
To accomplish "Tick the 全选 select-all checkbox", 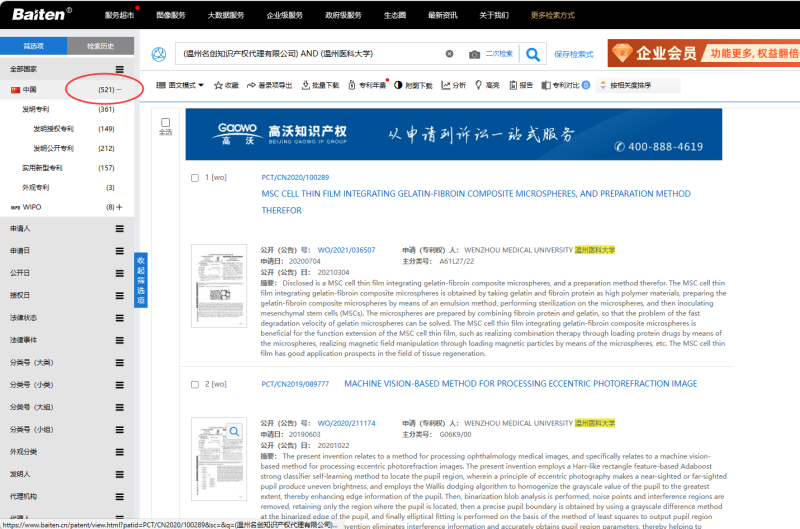I will click(165, 122).
